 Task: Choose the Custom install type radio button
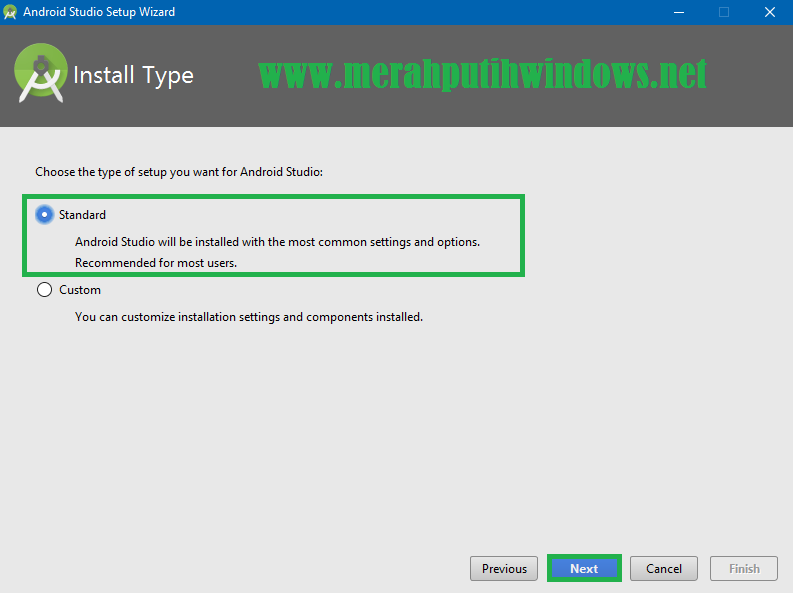pyautogui.click(x=45, y=290)
